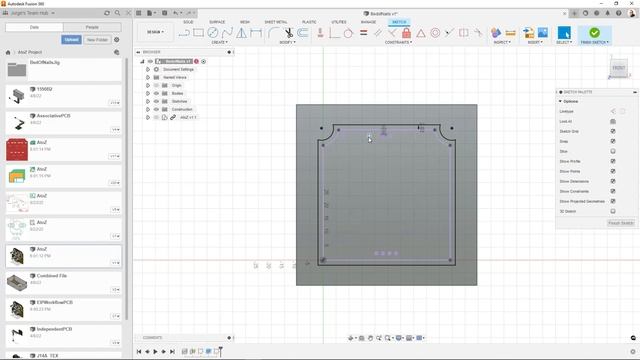This screenshot has width=640, height=360.
Task: Switch to the People tab in data panel
Action: [92, 27]
